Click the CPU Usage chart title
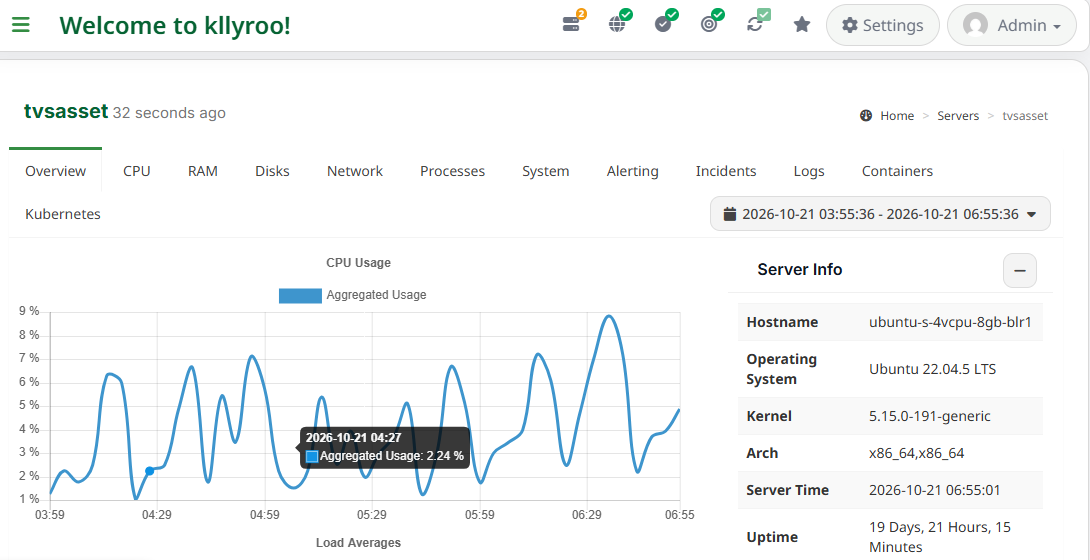Screen dimensions: 1090x560 click(358, 263)
